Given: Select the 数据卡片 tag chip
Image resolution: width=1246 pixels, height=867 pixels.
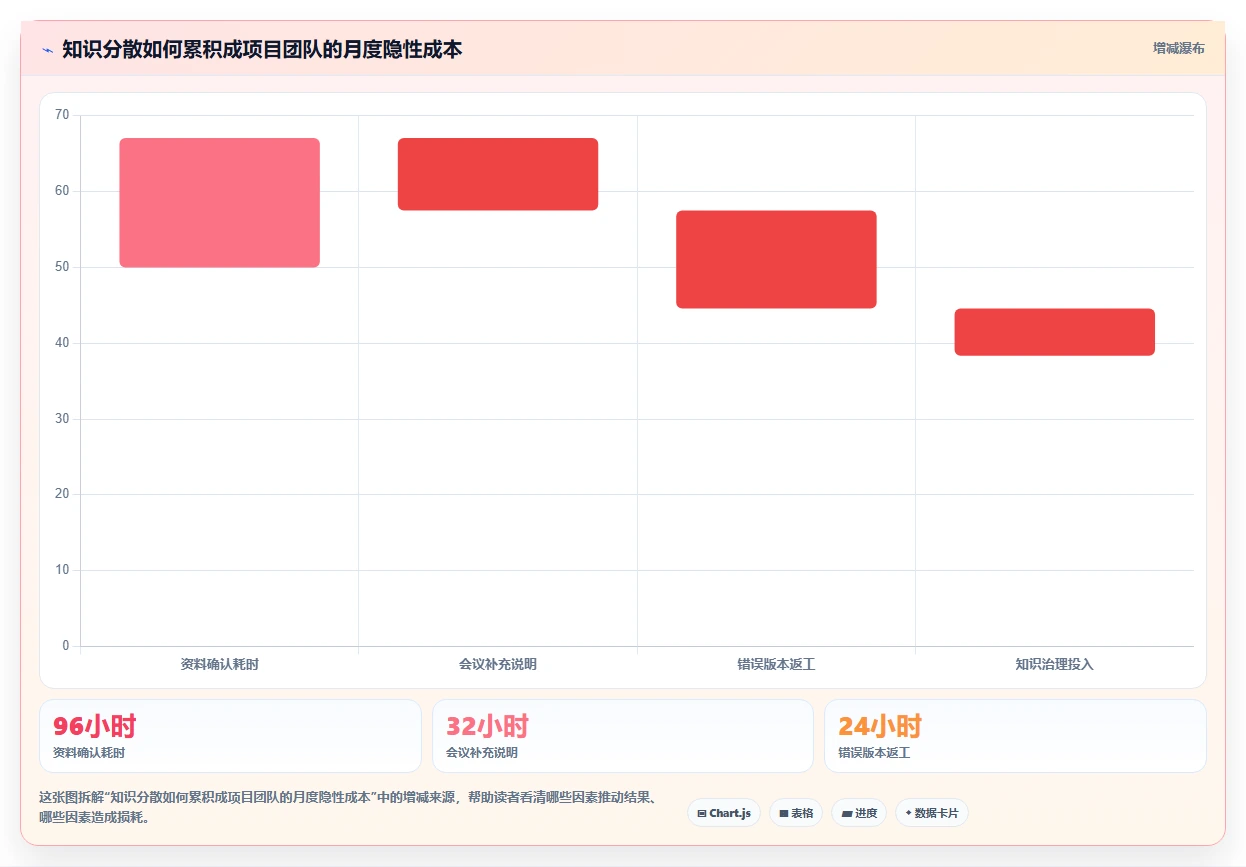Looking at the screenshot, I should pos(932,813).
